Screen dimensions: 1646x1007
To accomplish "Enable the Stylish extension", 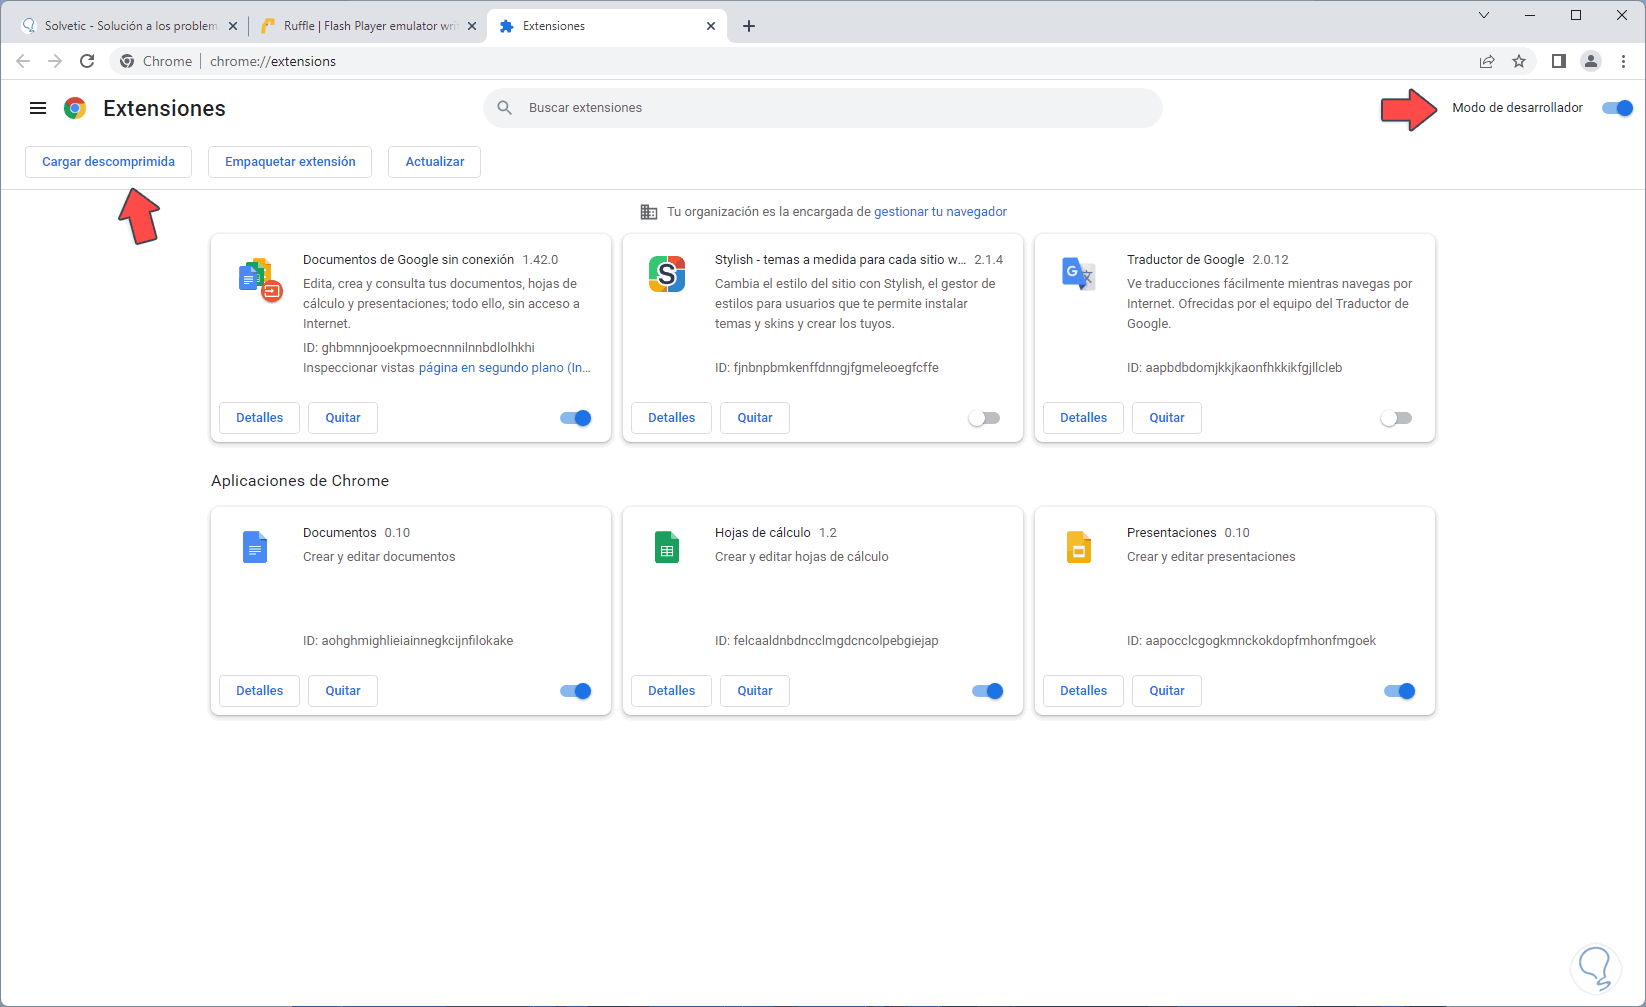I will (x=984, y=418).
